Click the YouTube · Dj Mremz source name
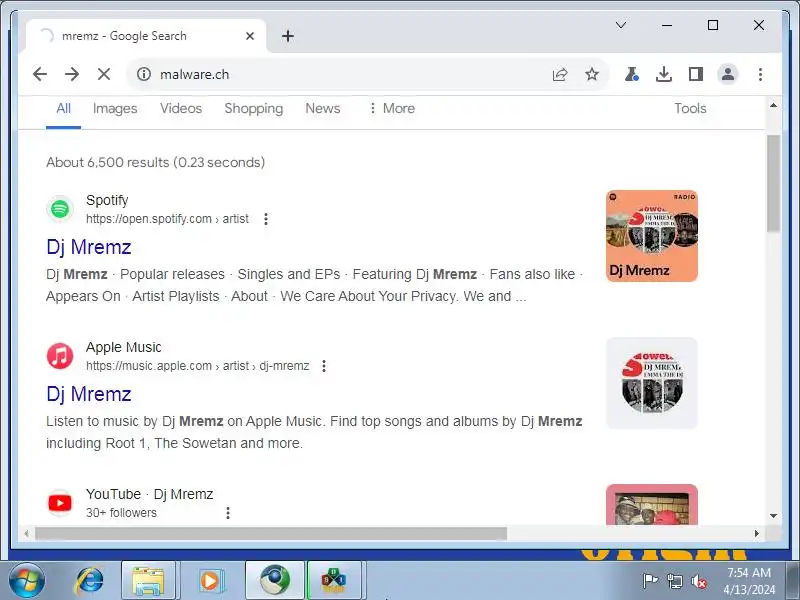800x600 pixels. (149, 494)
